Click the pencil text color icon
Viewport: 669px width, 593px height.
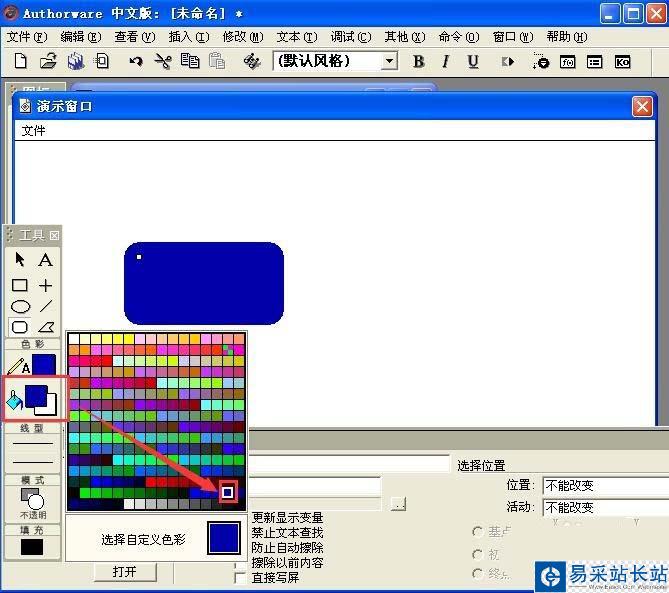click(18, 366)
